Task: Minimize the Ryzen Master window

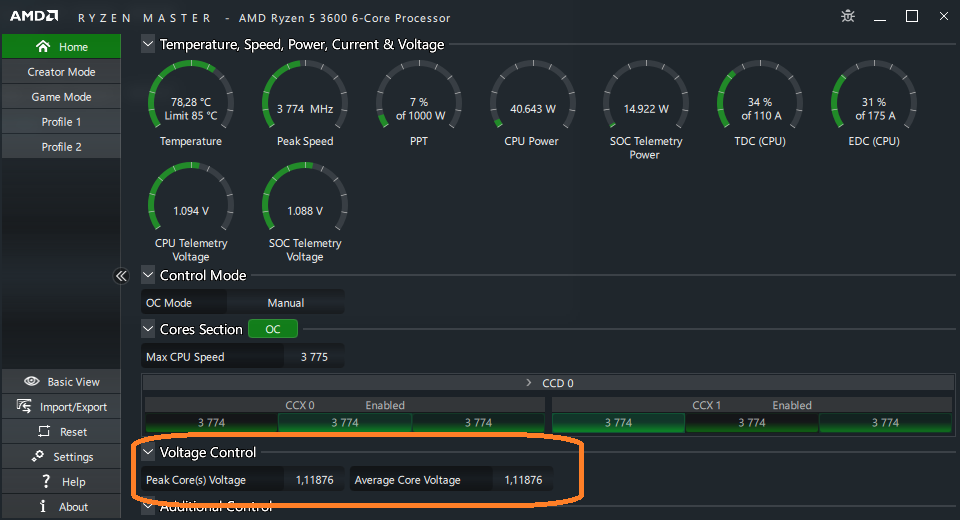Action: coord(880,18)
